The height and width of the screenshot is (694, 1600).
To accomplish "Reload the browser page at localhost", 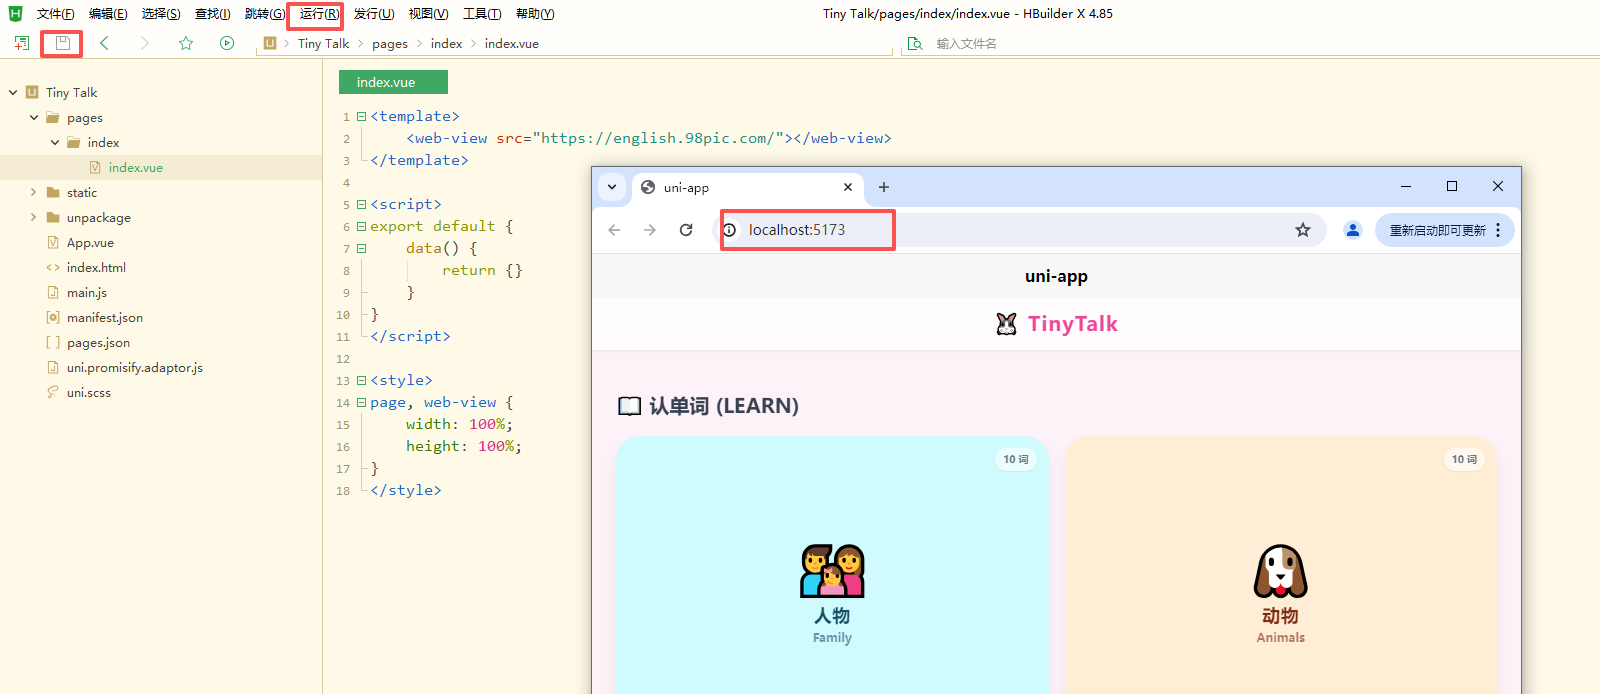I will coord(686,230).
